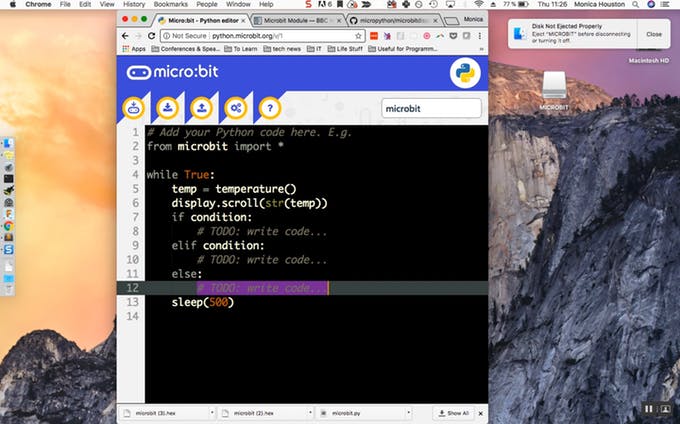Click the micro:bit logo in the header
The height and width of the screenshot is (424, 680).
[x=173, y=72]
